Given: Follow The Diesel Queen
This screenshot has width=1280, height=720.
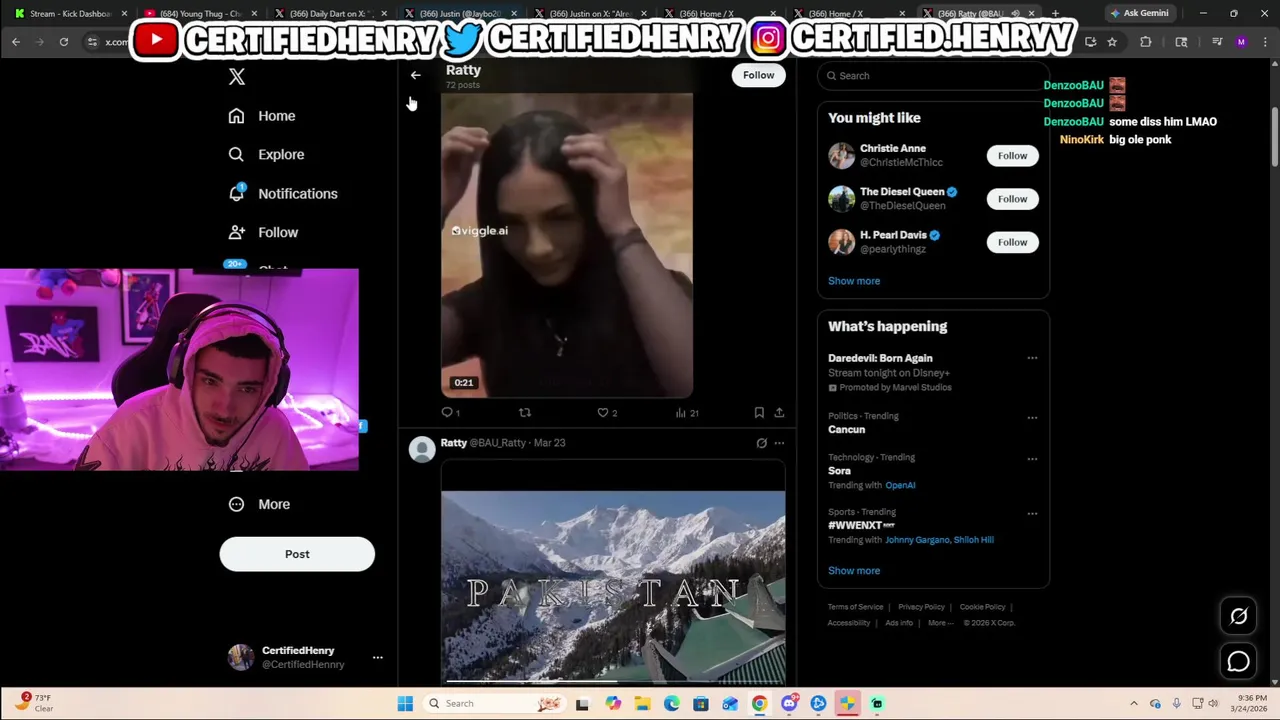Looking at the screenshot, I should point(1012,199).
